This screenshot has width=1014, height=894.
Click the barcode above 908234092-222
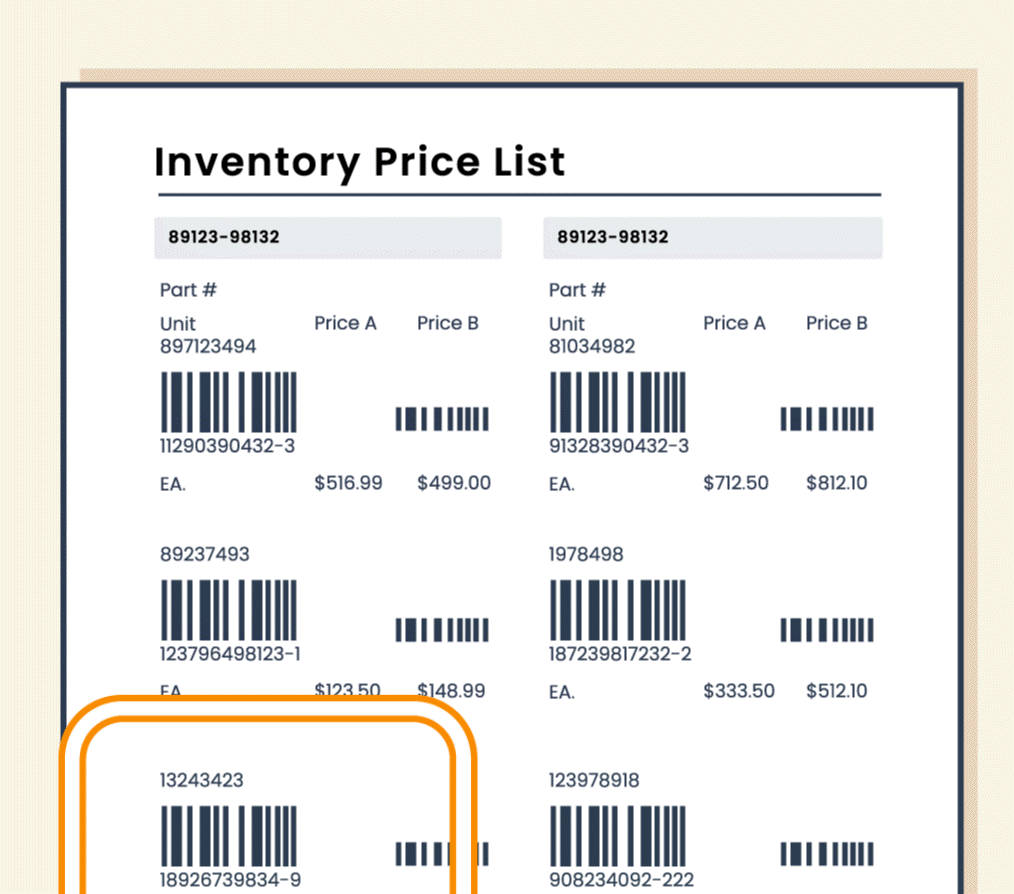pos(617,837)
